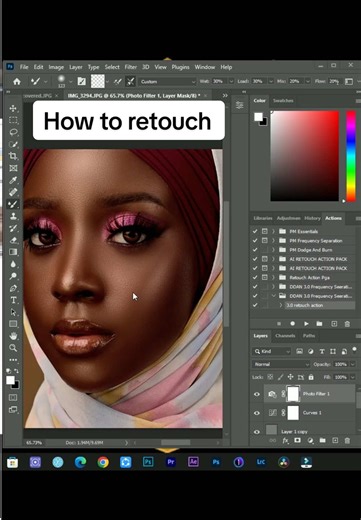Hide the Photo Filter 1 layer
This screenshot has width=361, height=520.
click(257, 394)
